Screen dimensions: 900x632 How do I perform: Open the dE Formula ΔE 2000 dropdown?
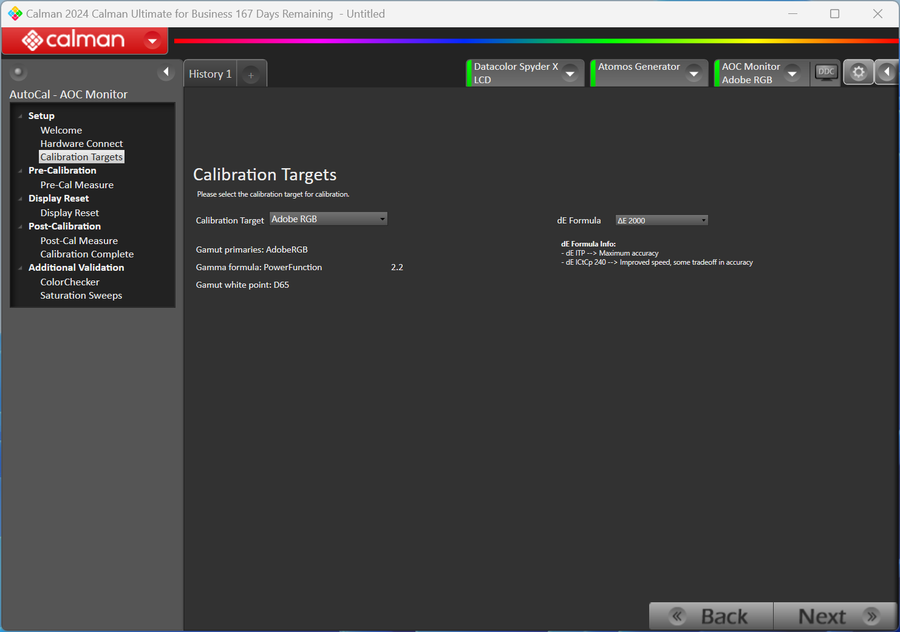[x=661, y=220]
